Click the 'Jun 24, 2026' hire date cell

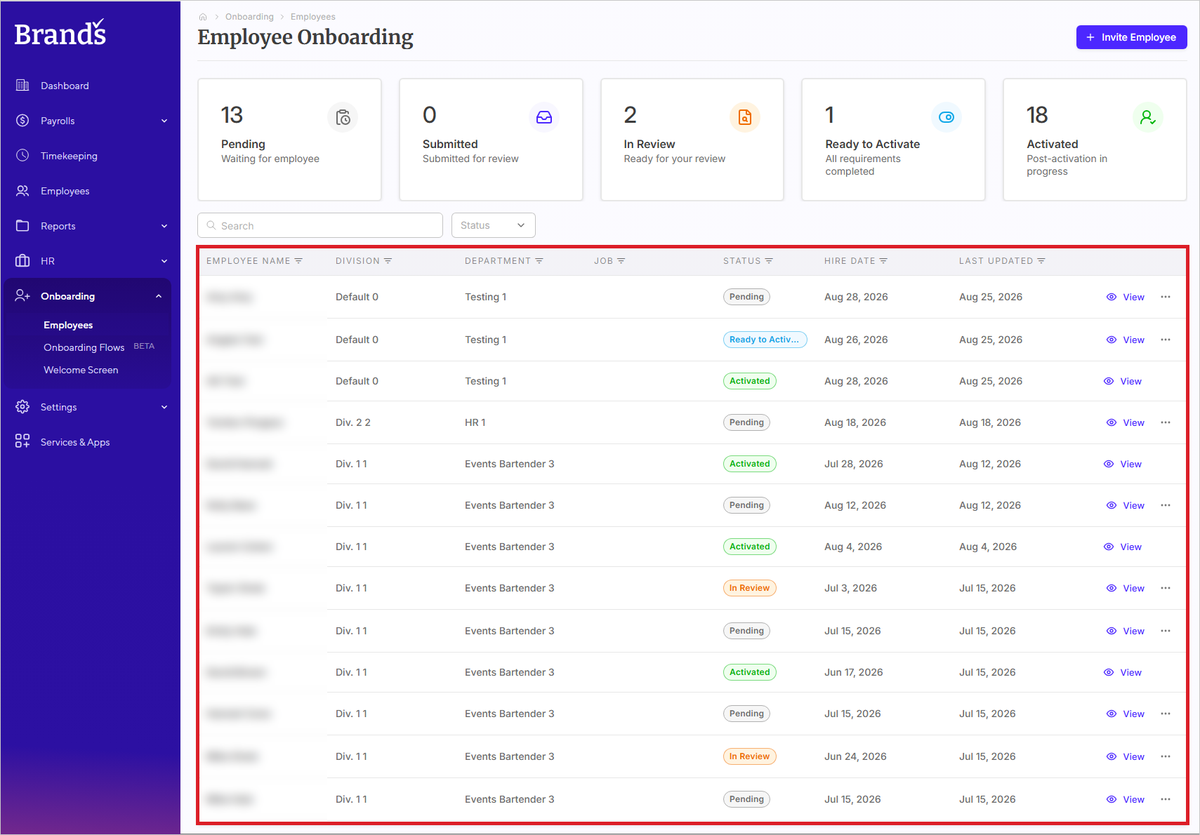click(x=854, y=757)
